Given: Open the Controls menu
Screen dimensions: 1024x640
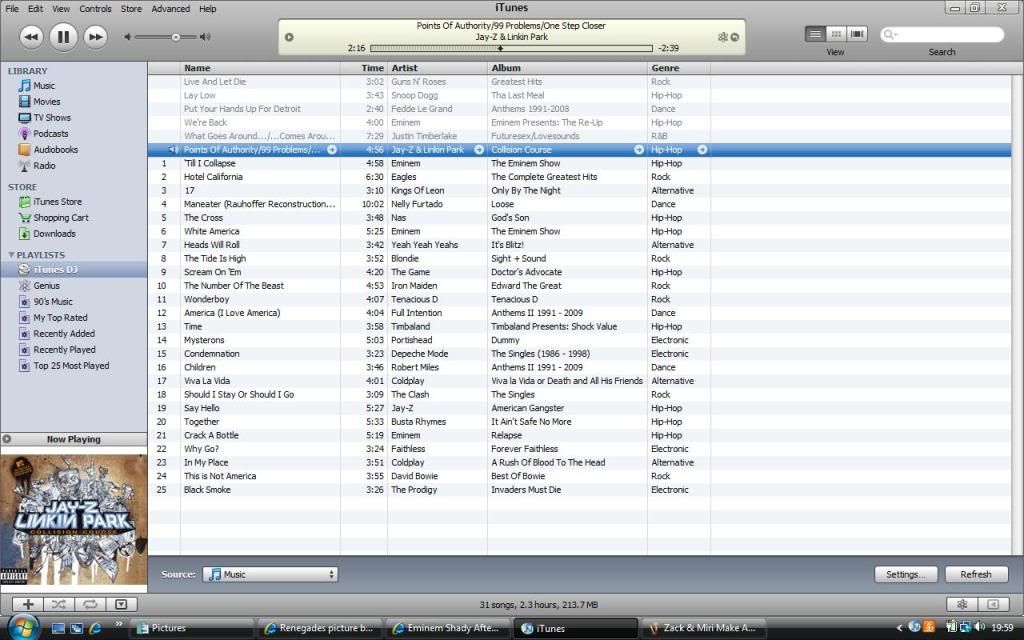Looking at the screenshot, I should [95, 8].
